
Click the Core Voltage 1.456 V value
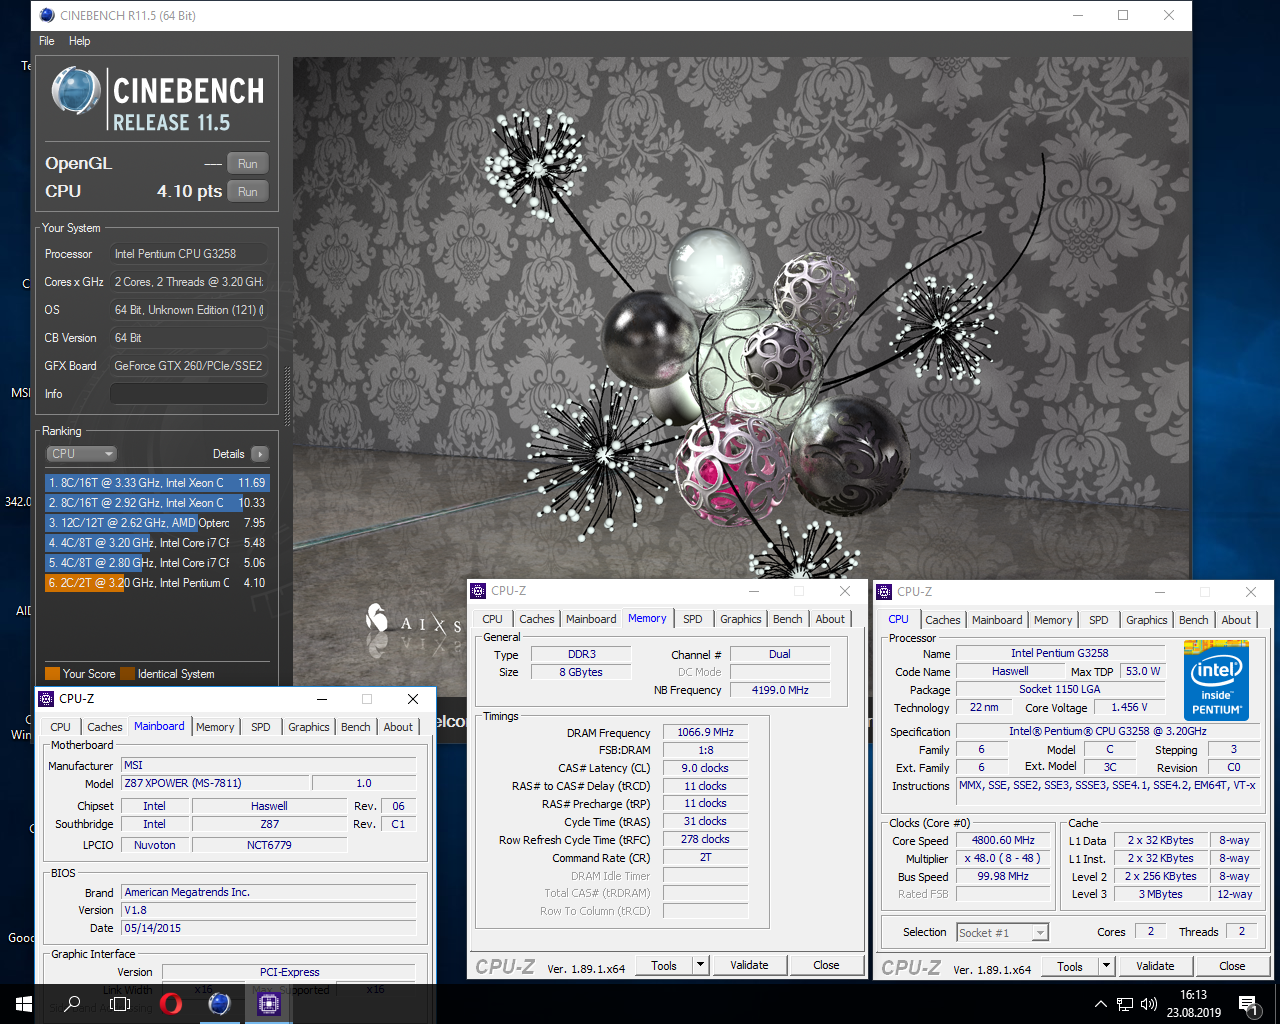(1129, 708)
